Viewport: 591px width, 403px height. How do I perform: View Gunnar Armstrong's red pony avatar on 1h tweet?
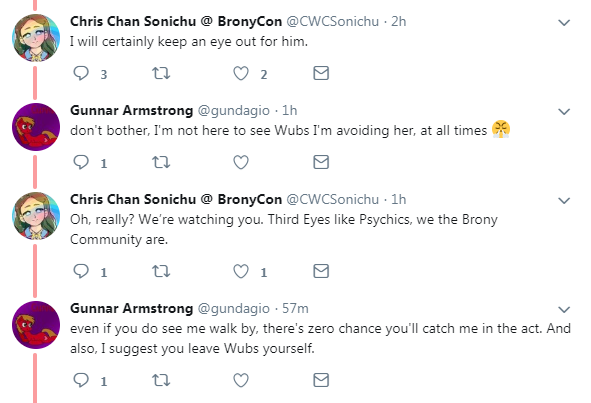click(36, 127)
